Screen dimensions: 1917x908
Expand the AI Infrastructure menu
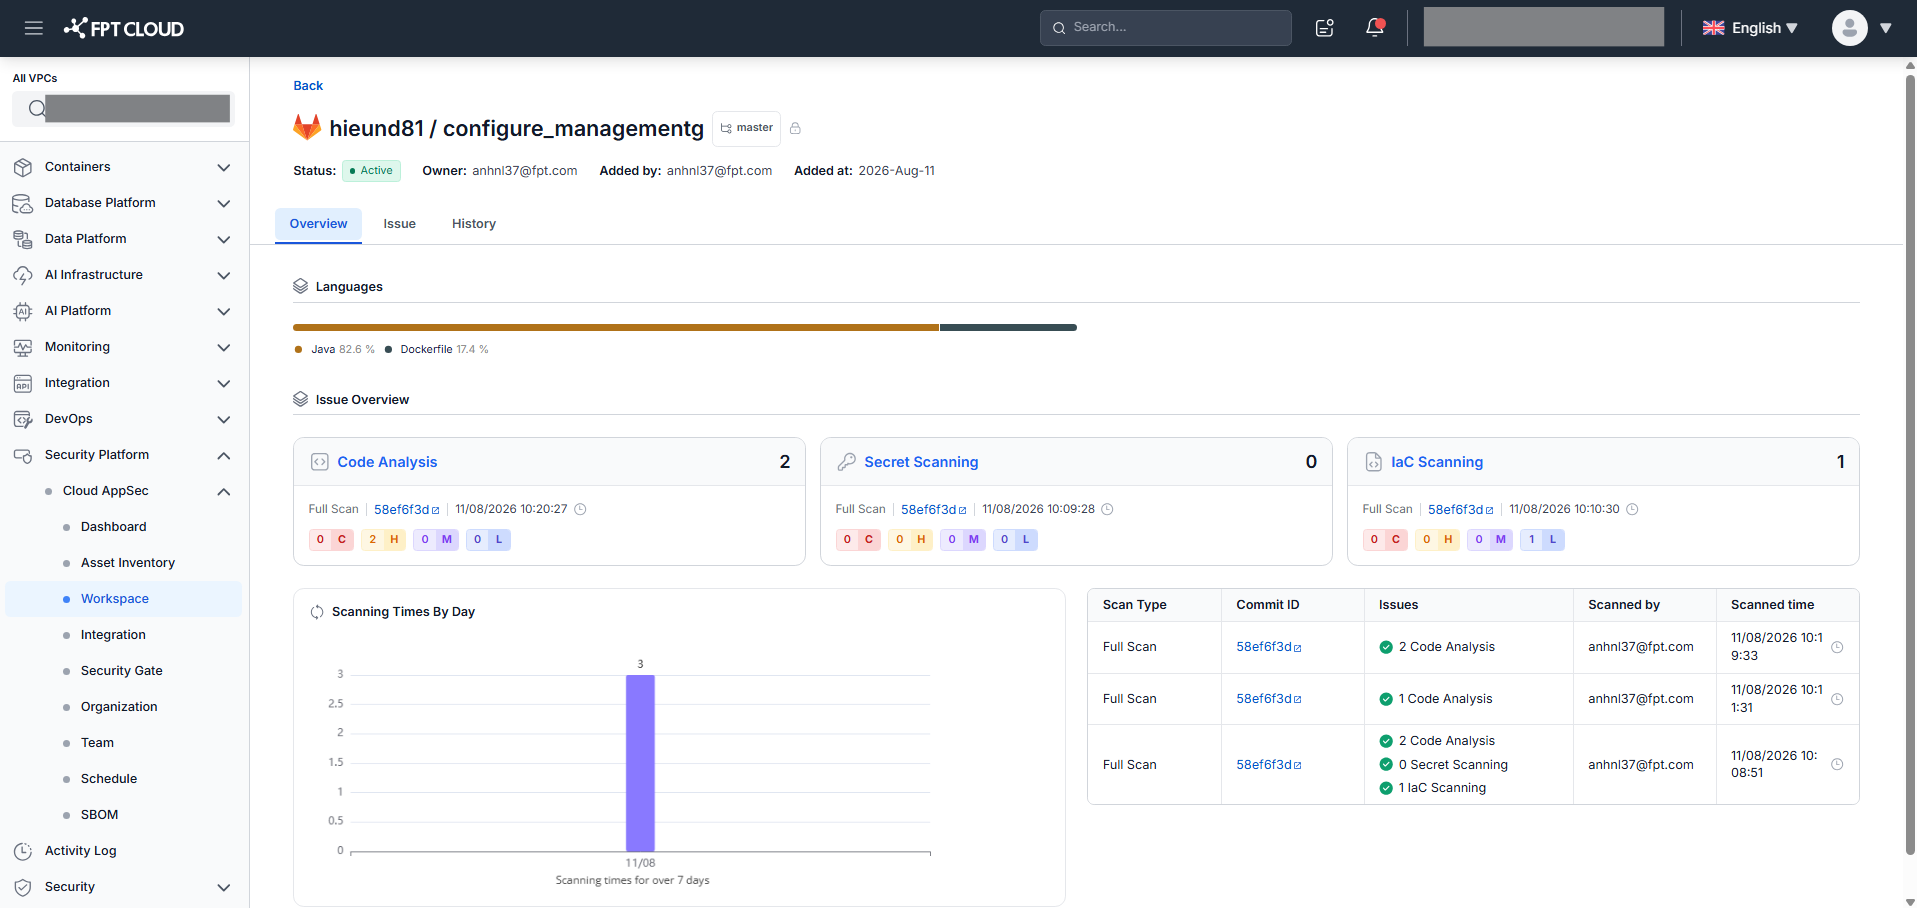tap(224, 275)
